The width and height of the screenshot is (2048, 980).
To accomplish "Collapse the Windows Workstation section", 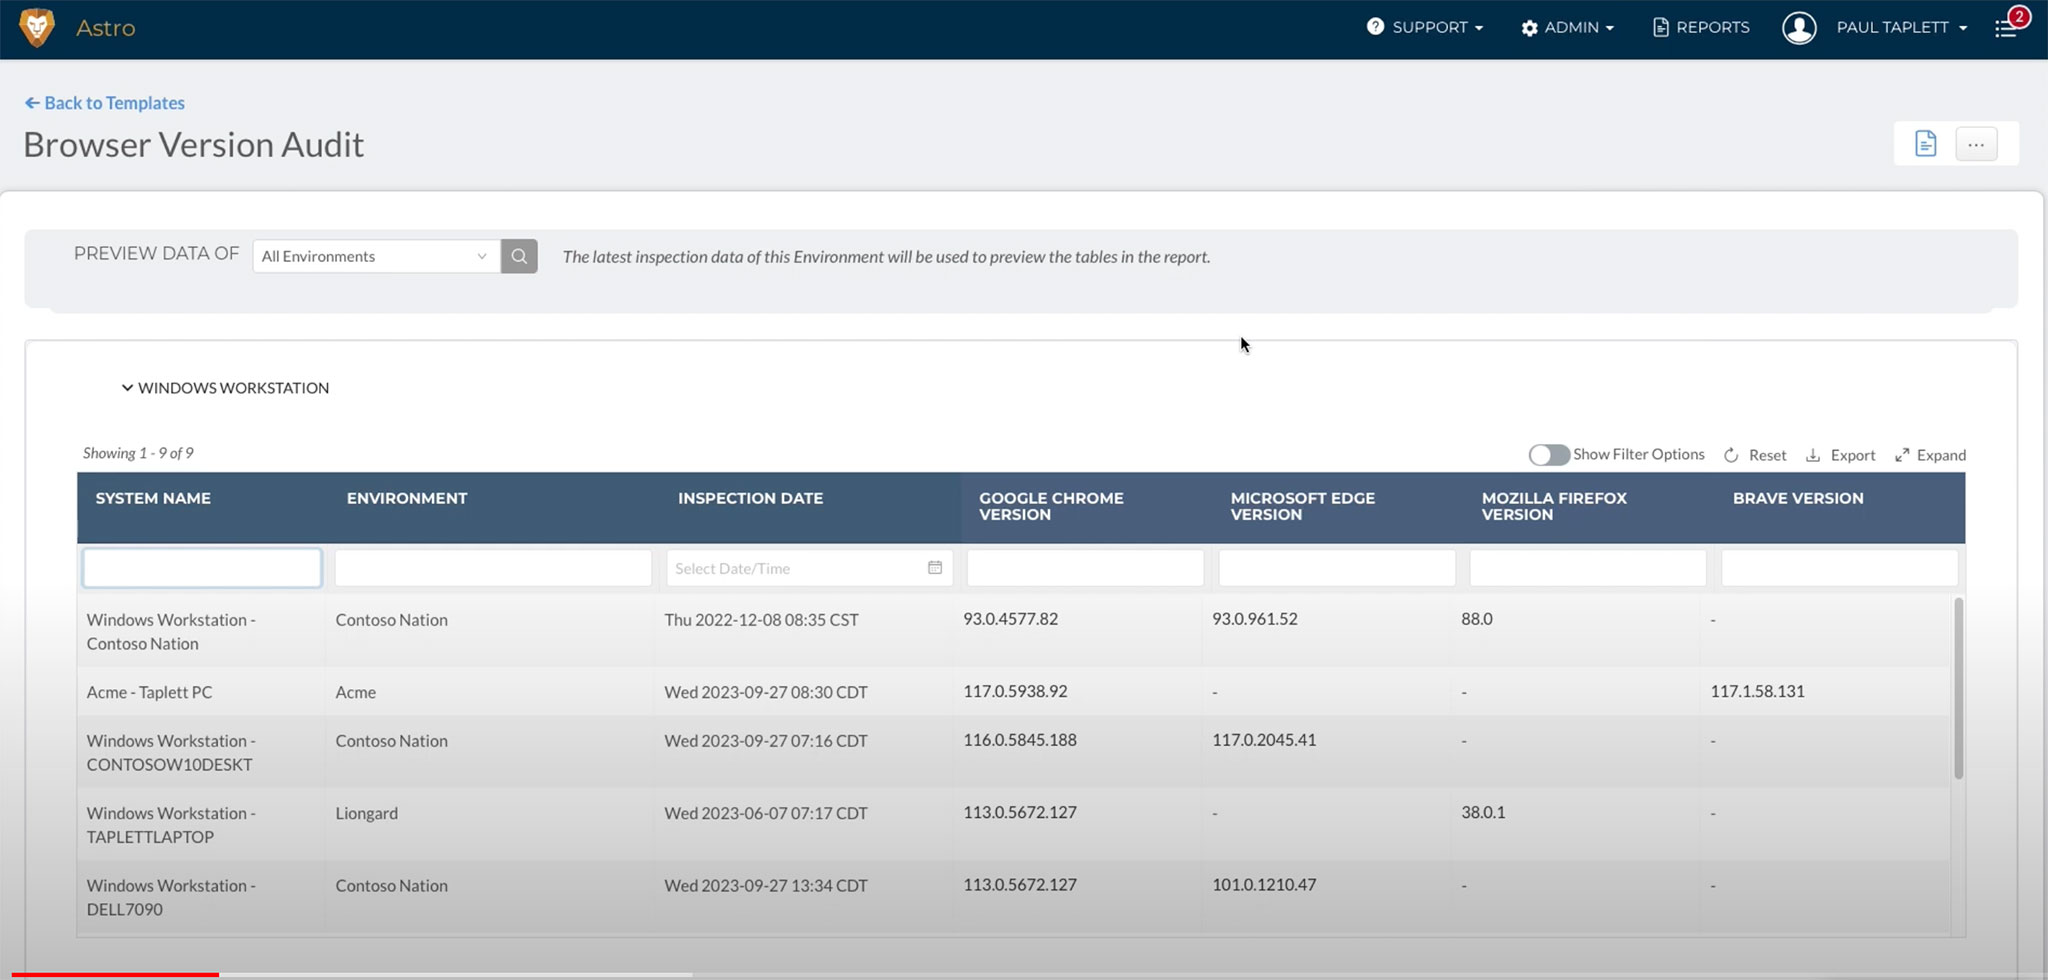I will pyautogui.click(x=225, y=388).
